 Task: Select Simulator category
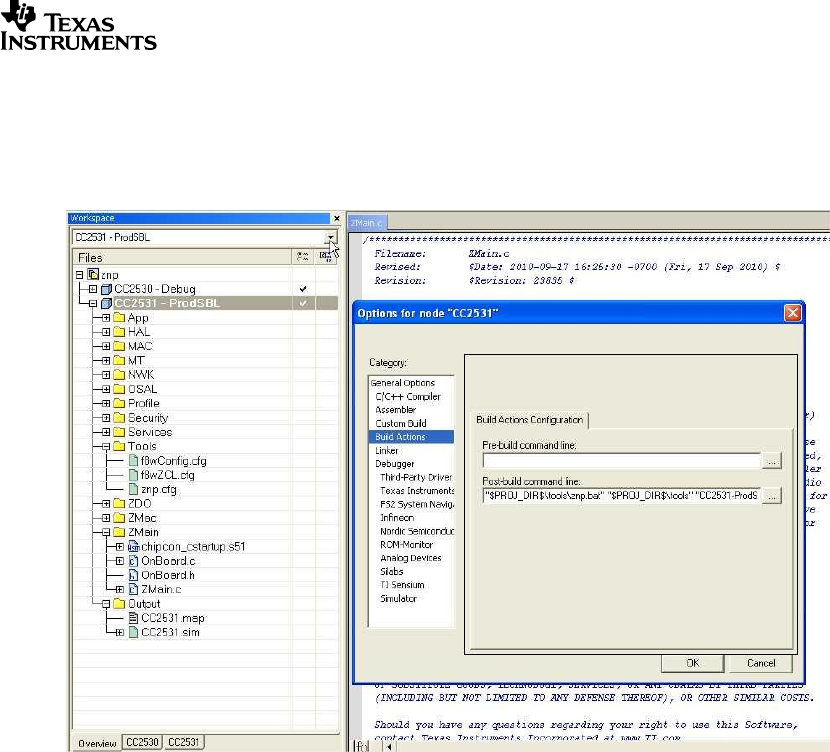click(x=398, y=599)
